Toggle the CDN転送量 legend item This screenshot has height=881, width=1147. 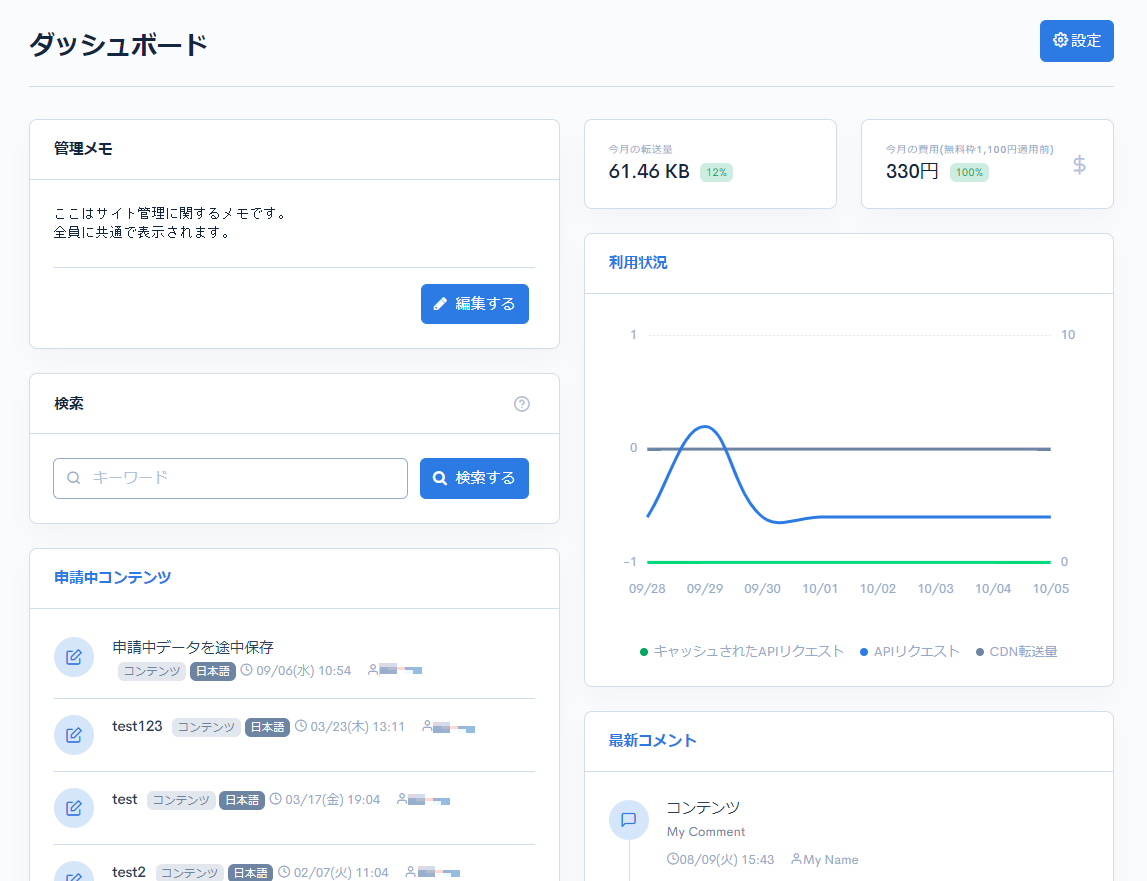pos(1017,651)
